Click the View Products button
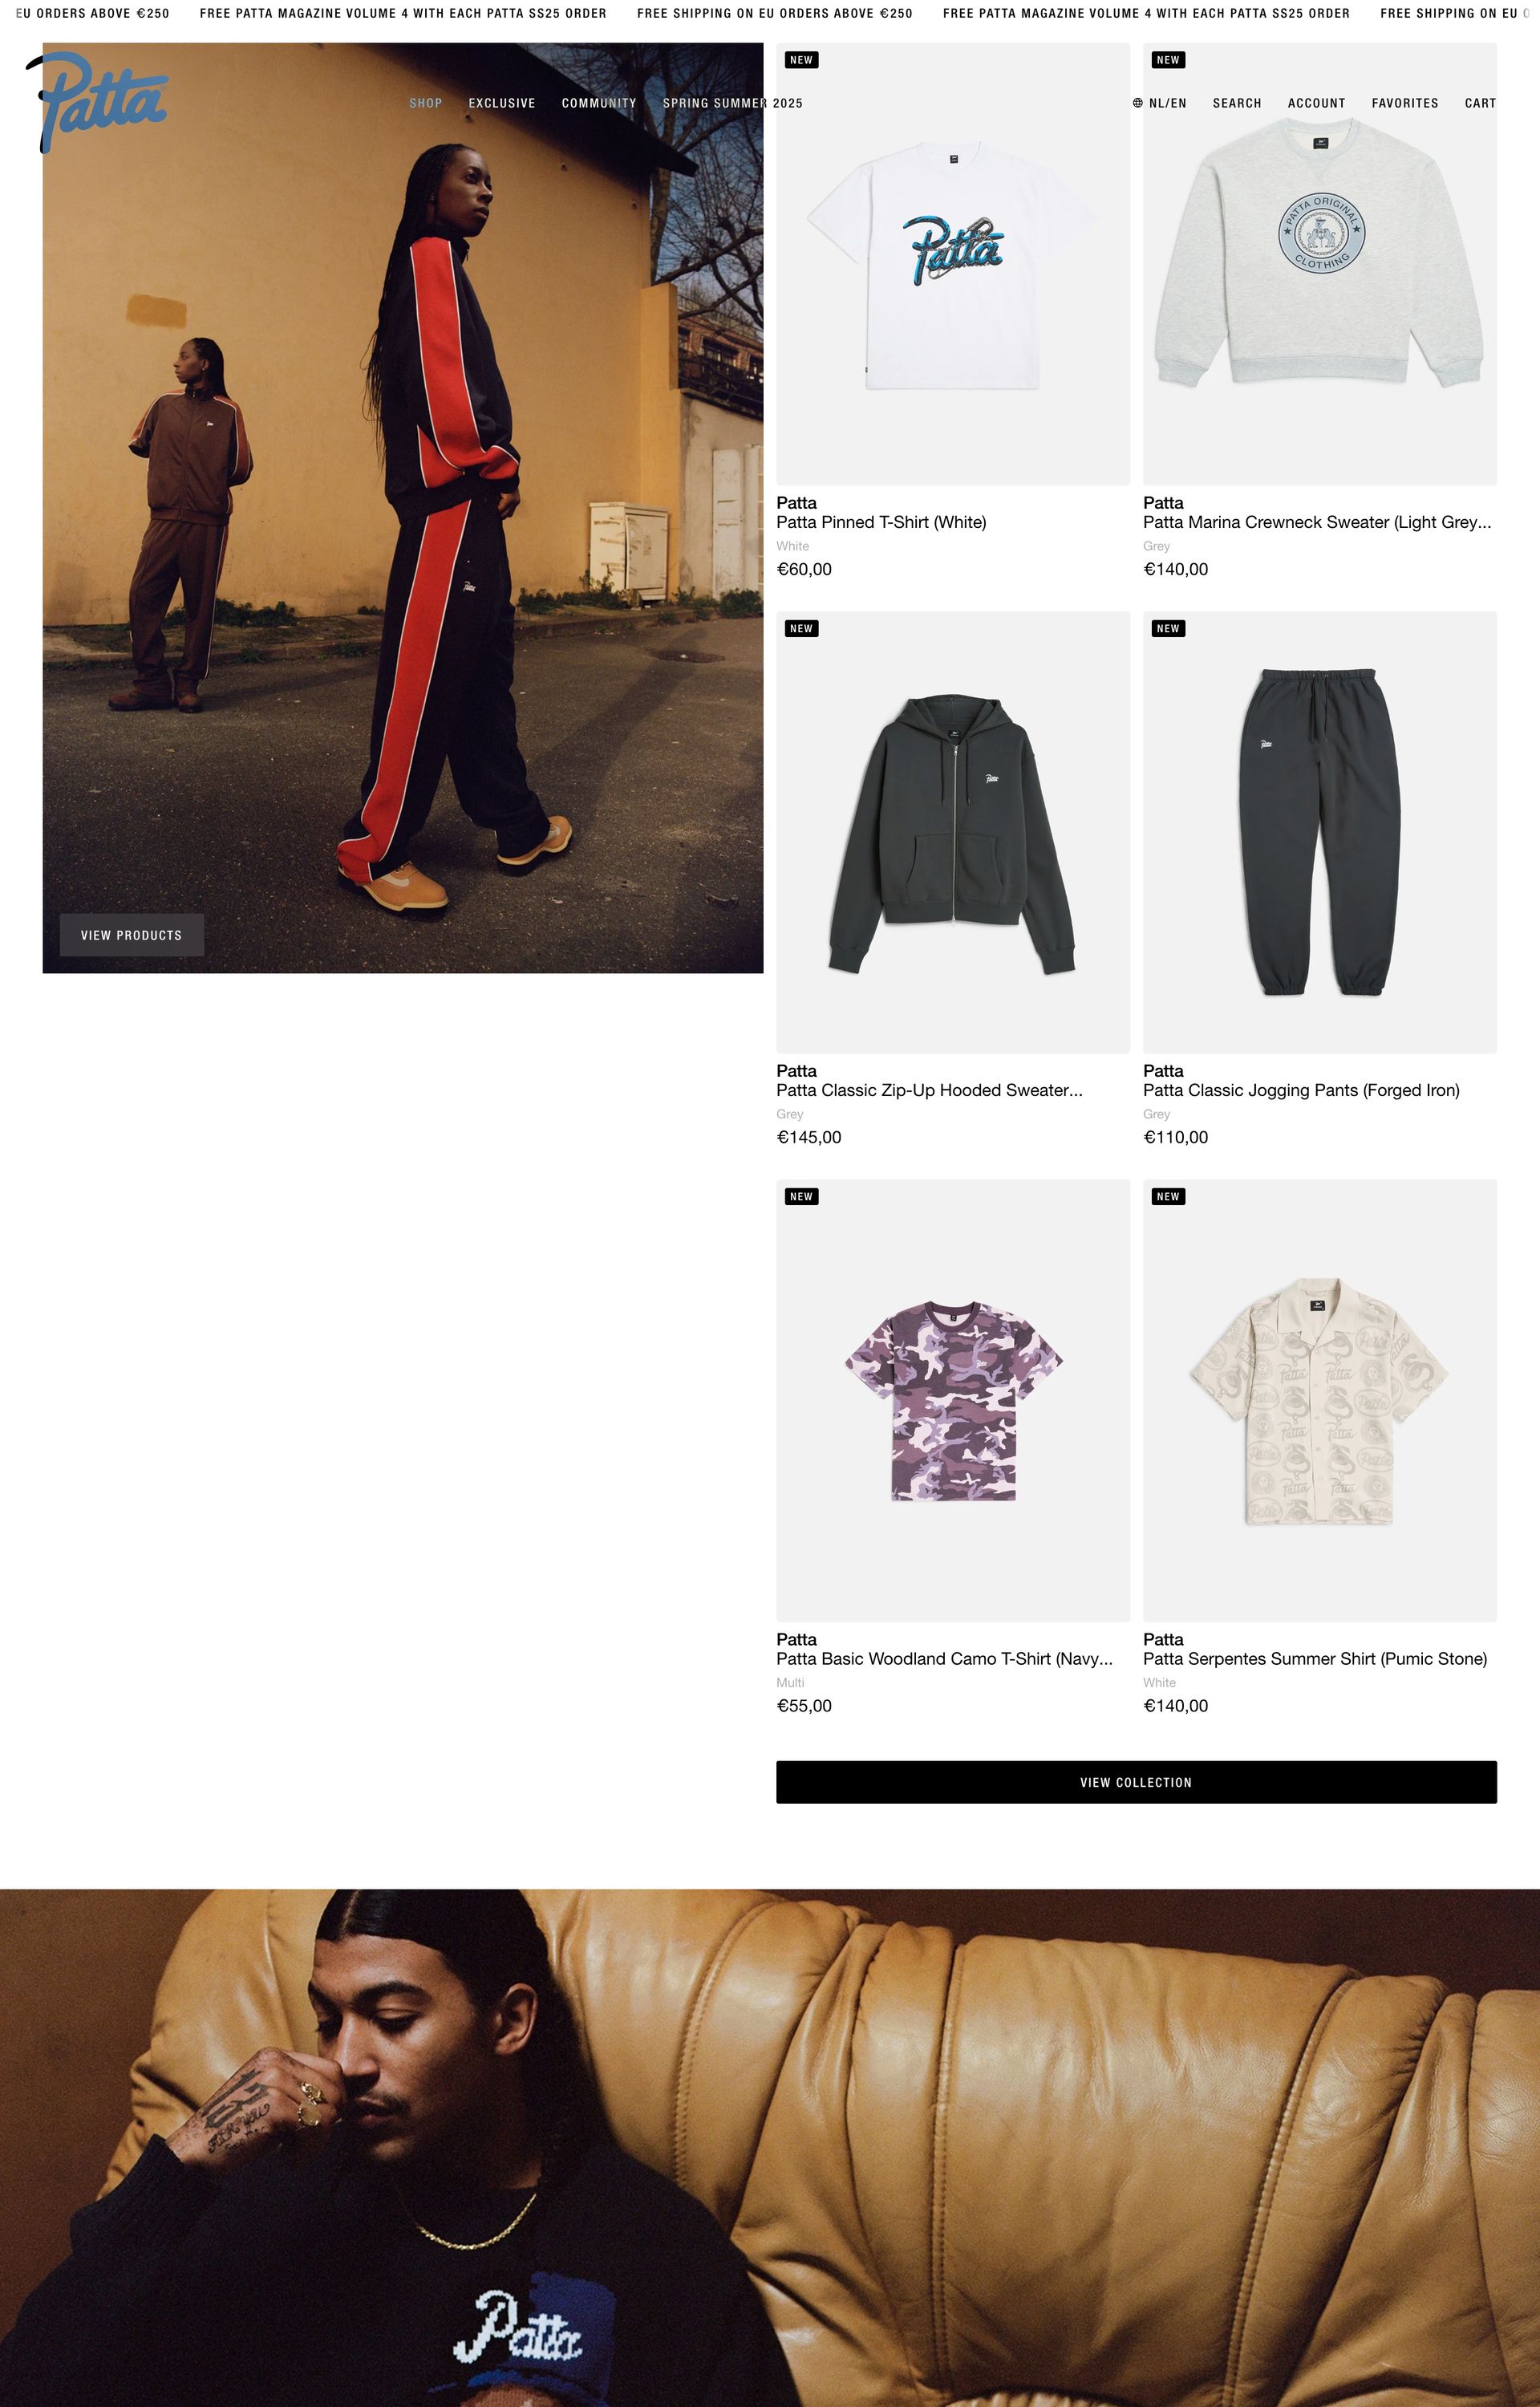The height and width of the screenshot is (2407, 1540). pos(132,935)
